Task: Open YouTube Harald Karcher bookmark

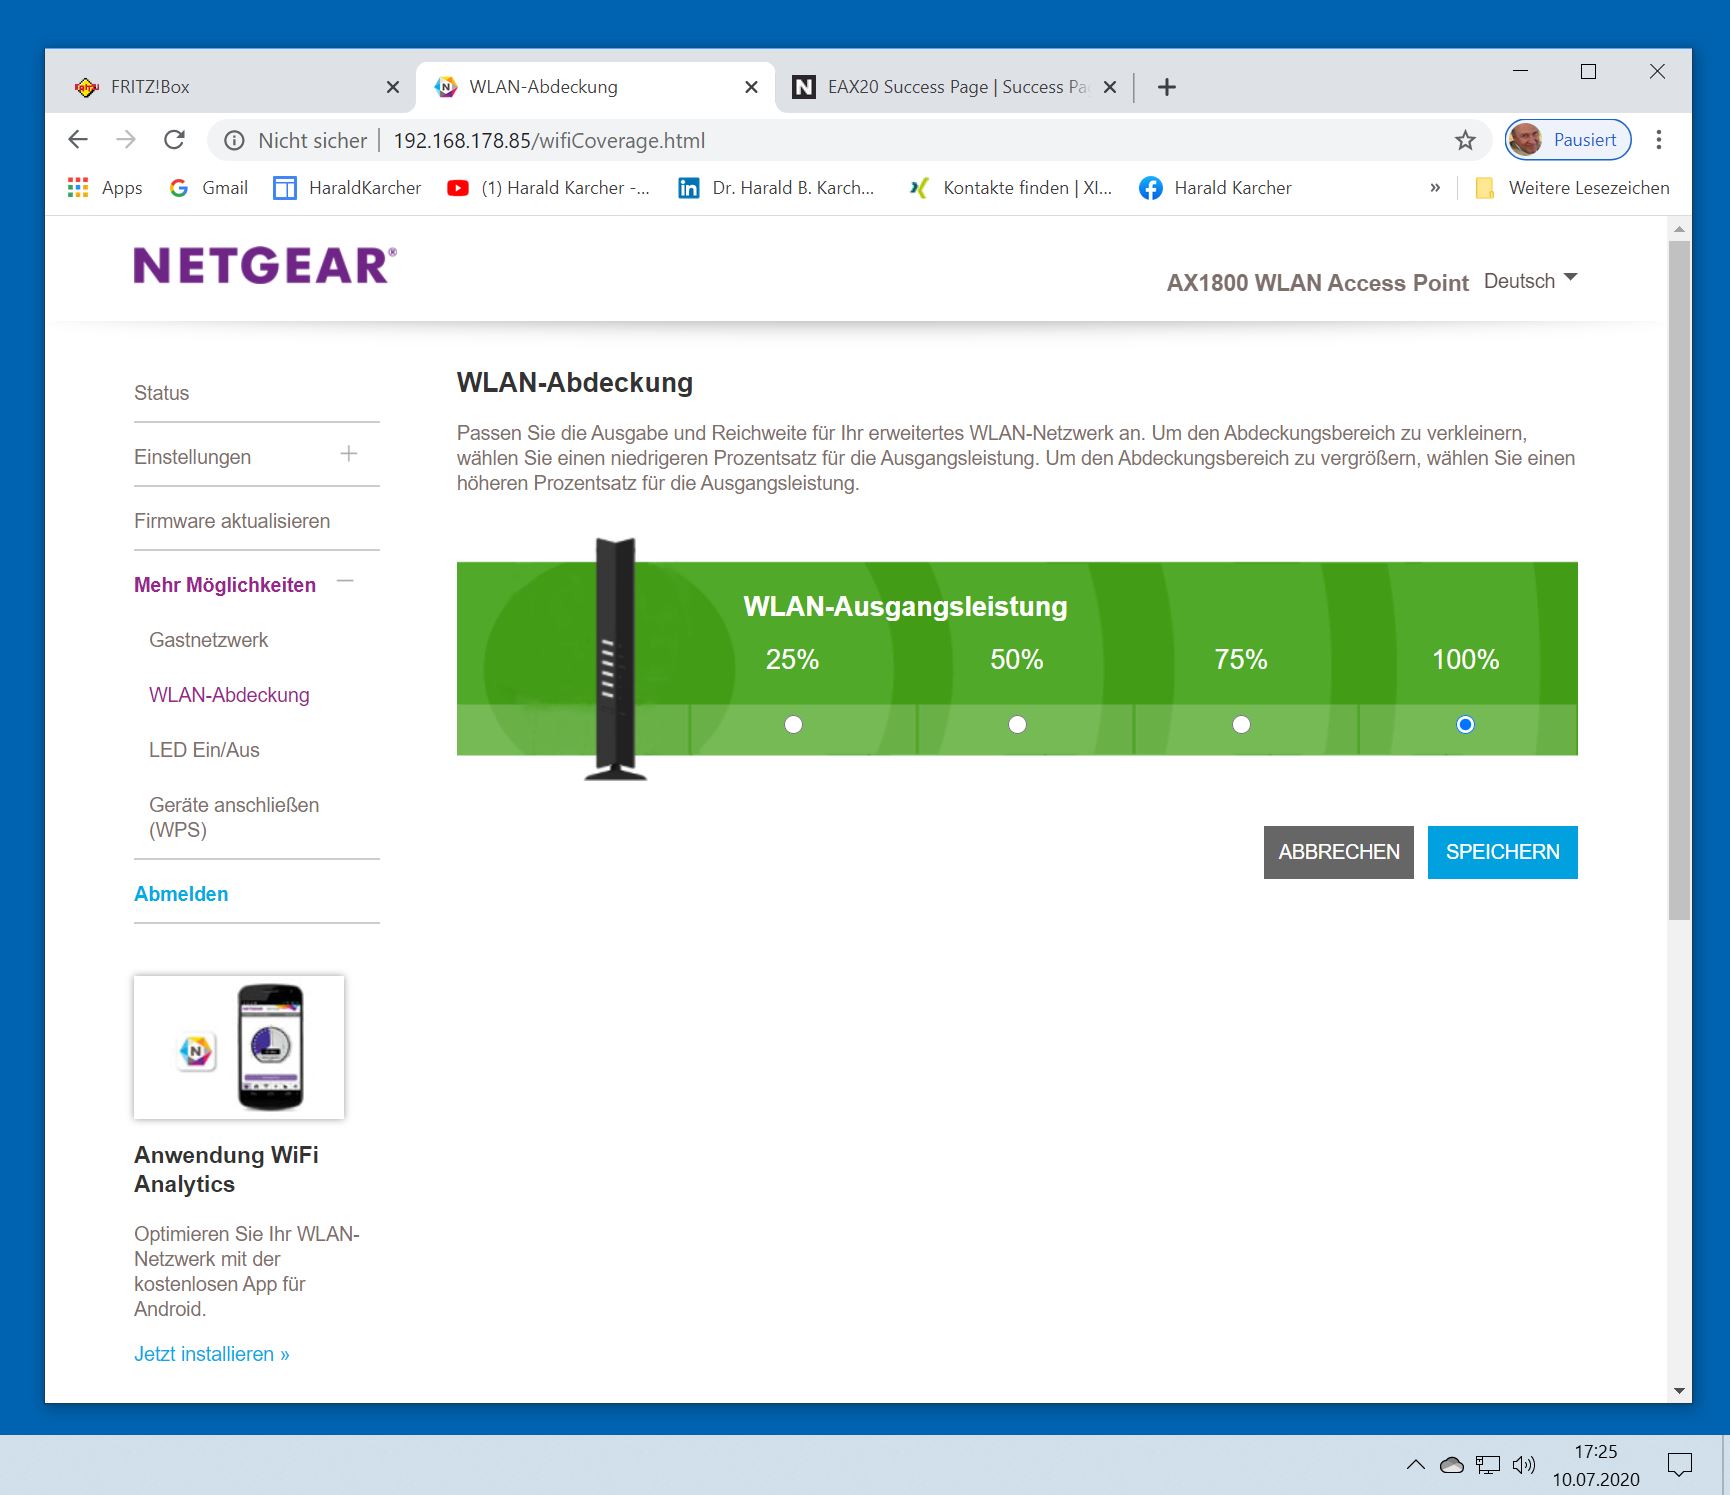Action: point(548,188)
